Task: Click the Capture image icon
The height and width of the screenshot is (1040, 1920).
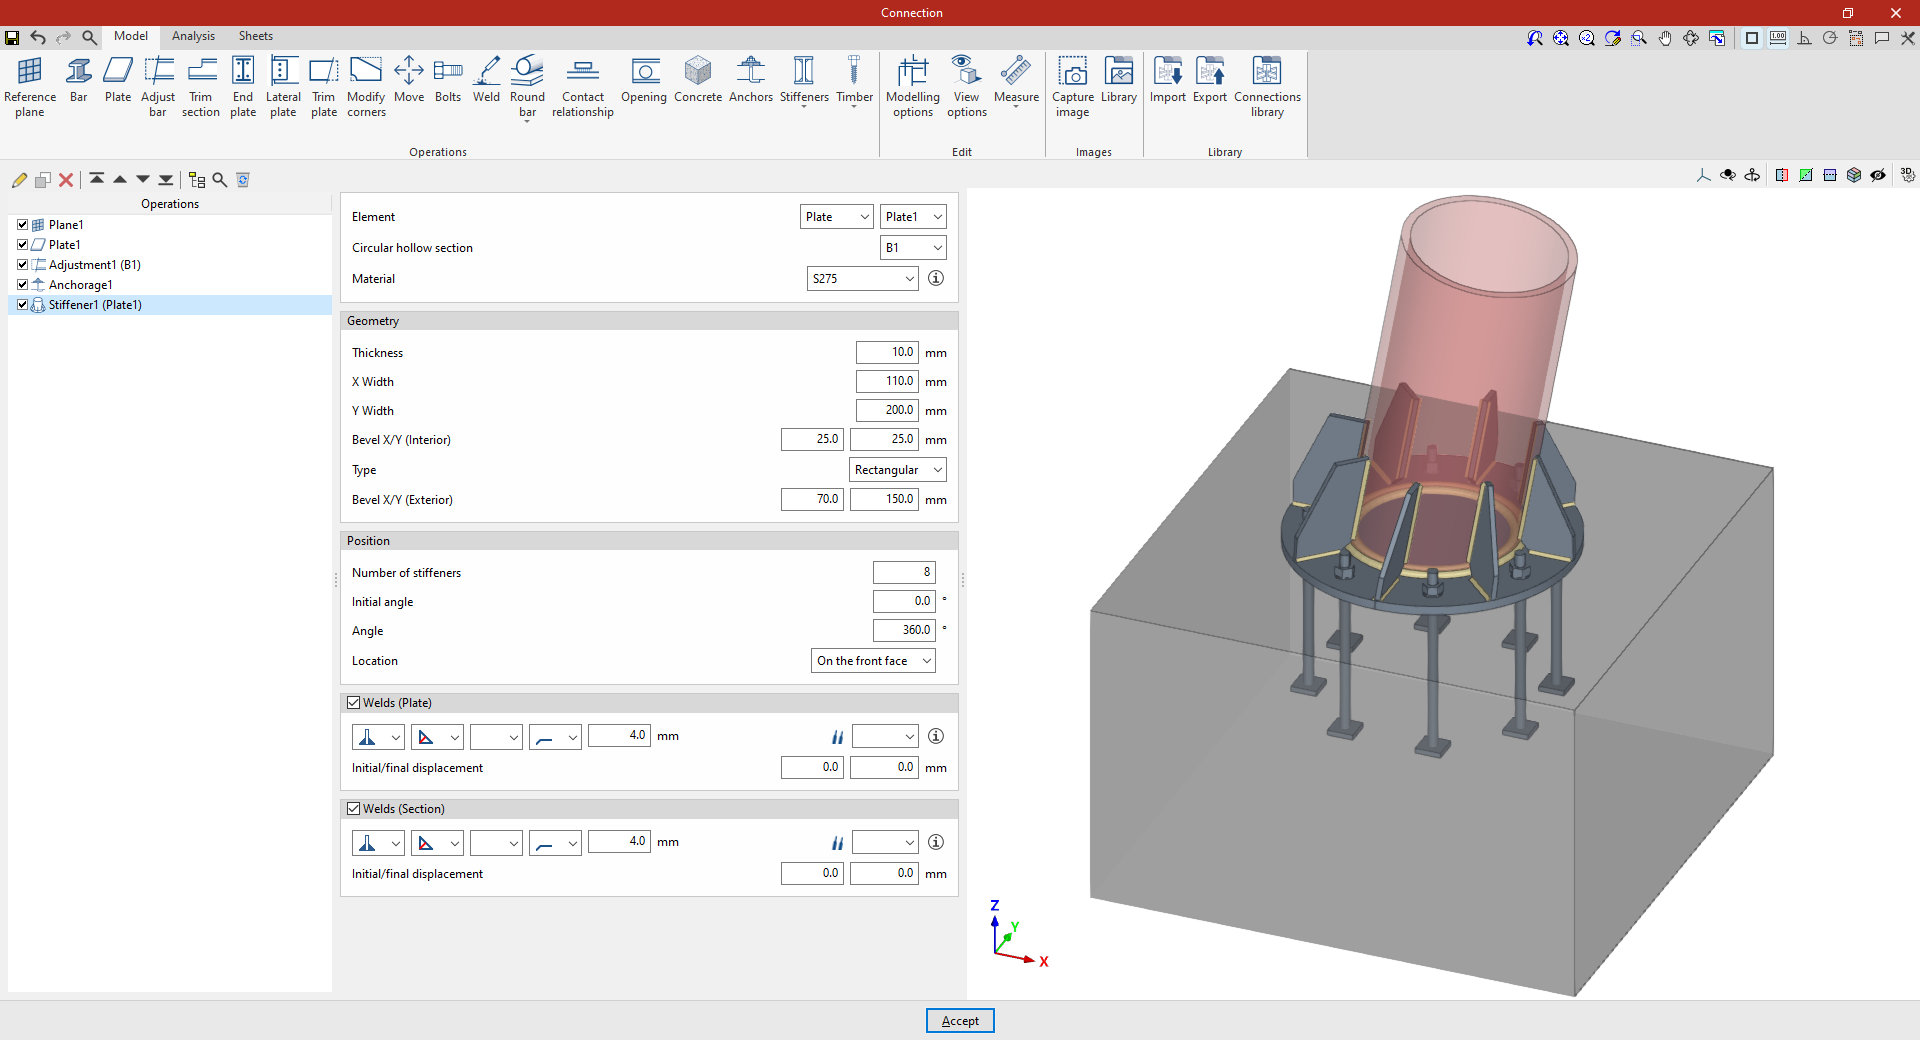Action: pos(1072,86)
